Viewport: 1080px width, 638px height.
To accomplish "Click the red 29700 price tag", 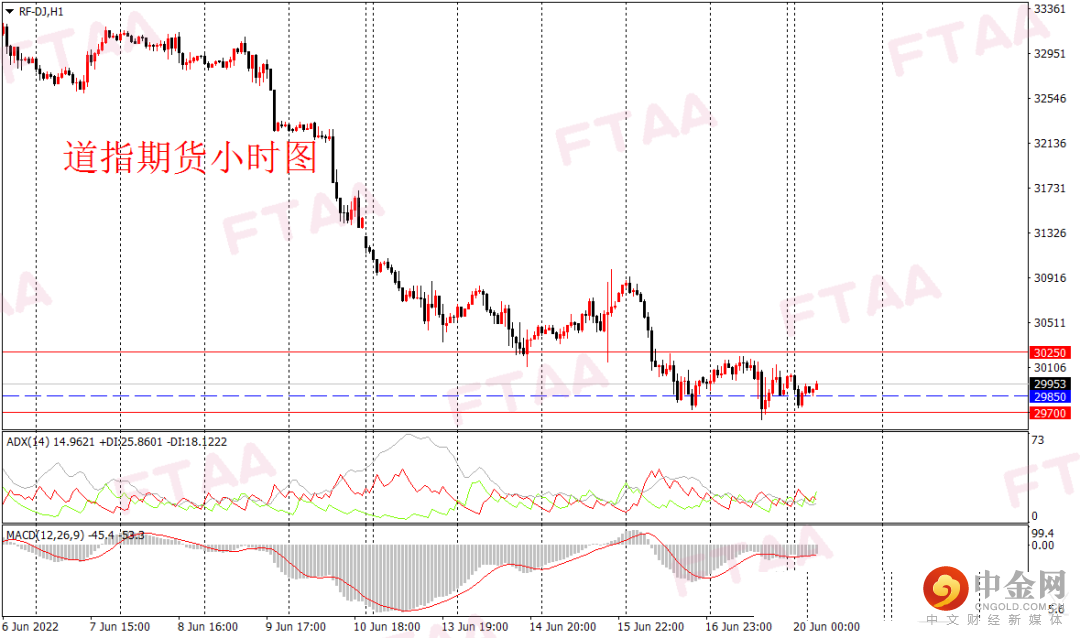I will coord(1051,412).
